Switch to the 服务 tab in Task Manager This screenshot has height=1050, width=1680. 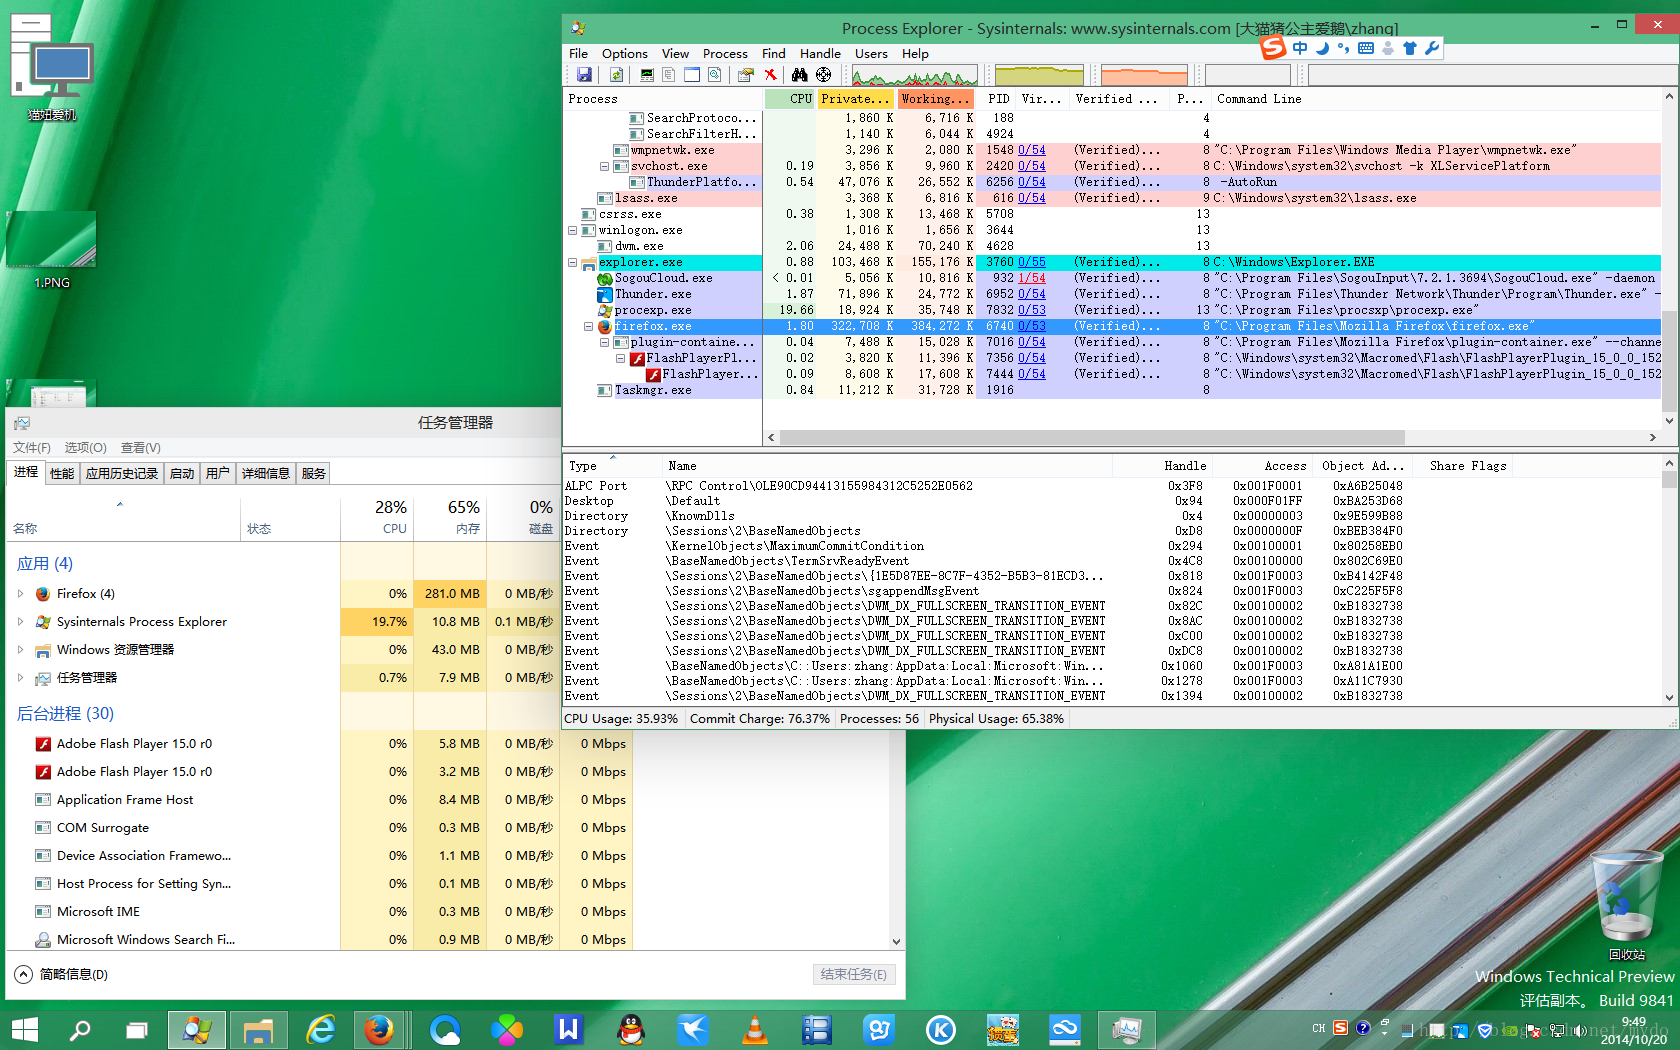tap(314, 474)
